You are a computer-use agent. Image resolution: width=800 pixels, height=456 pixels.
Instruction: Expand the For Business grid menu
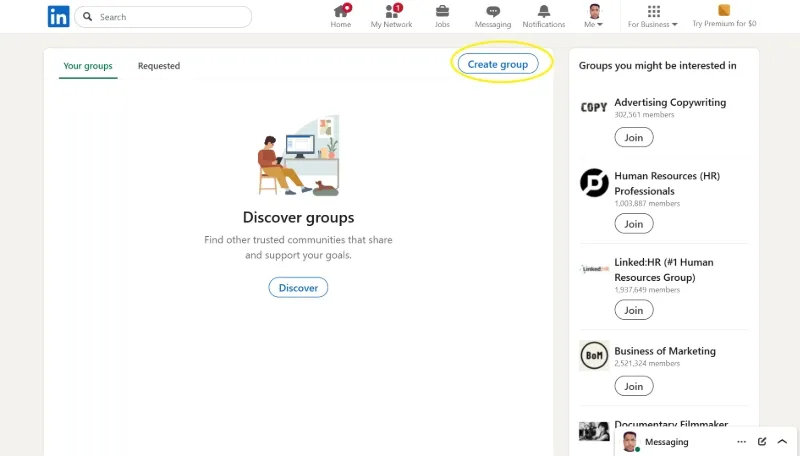653,16
